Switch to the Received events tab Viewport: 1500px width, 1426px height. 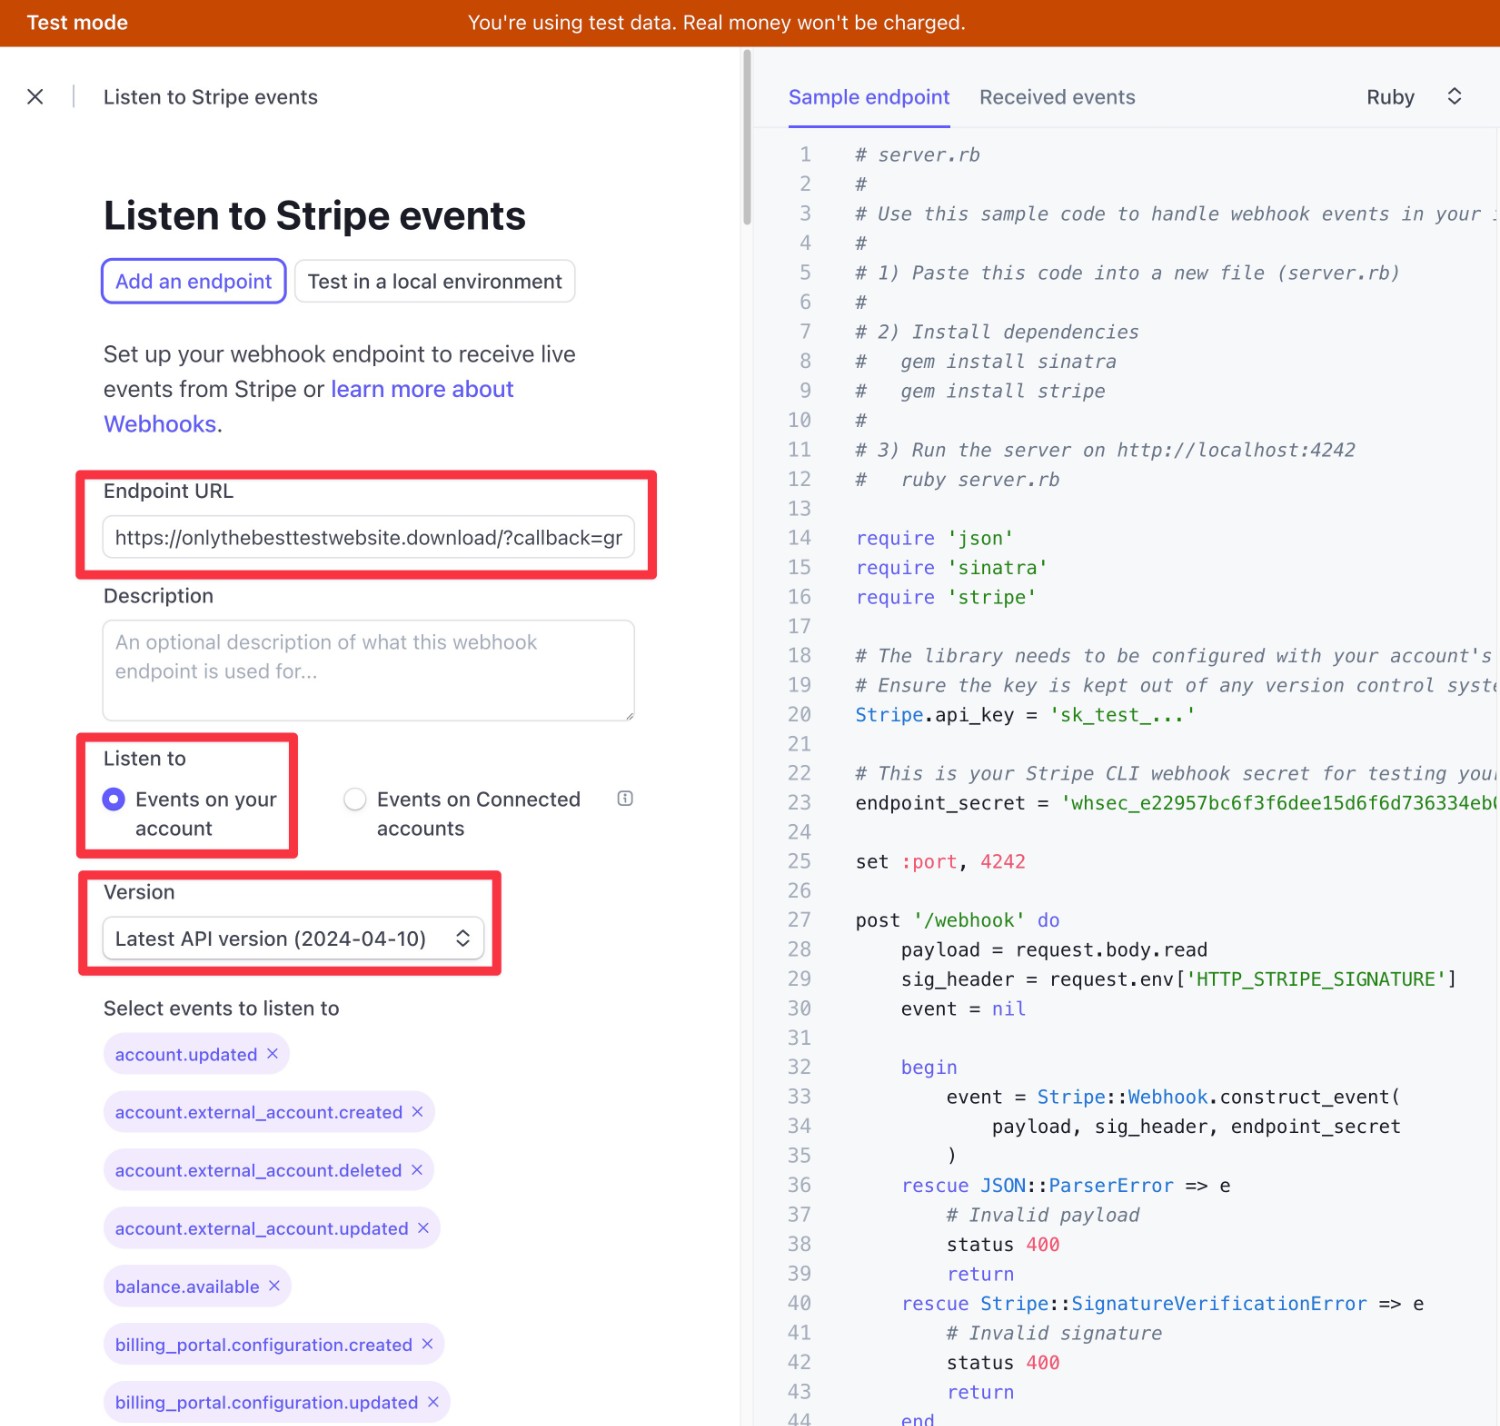coord(1057,96)
